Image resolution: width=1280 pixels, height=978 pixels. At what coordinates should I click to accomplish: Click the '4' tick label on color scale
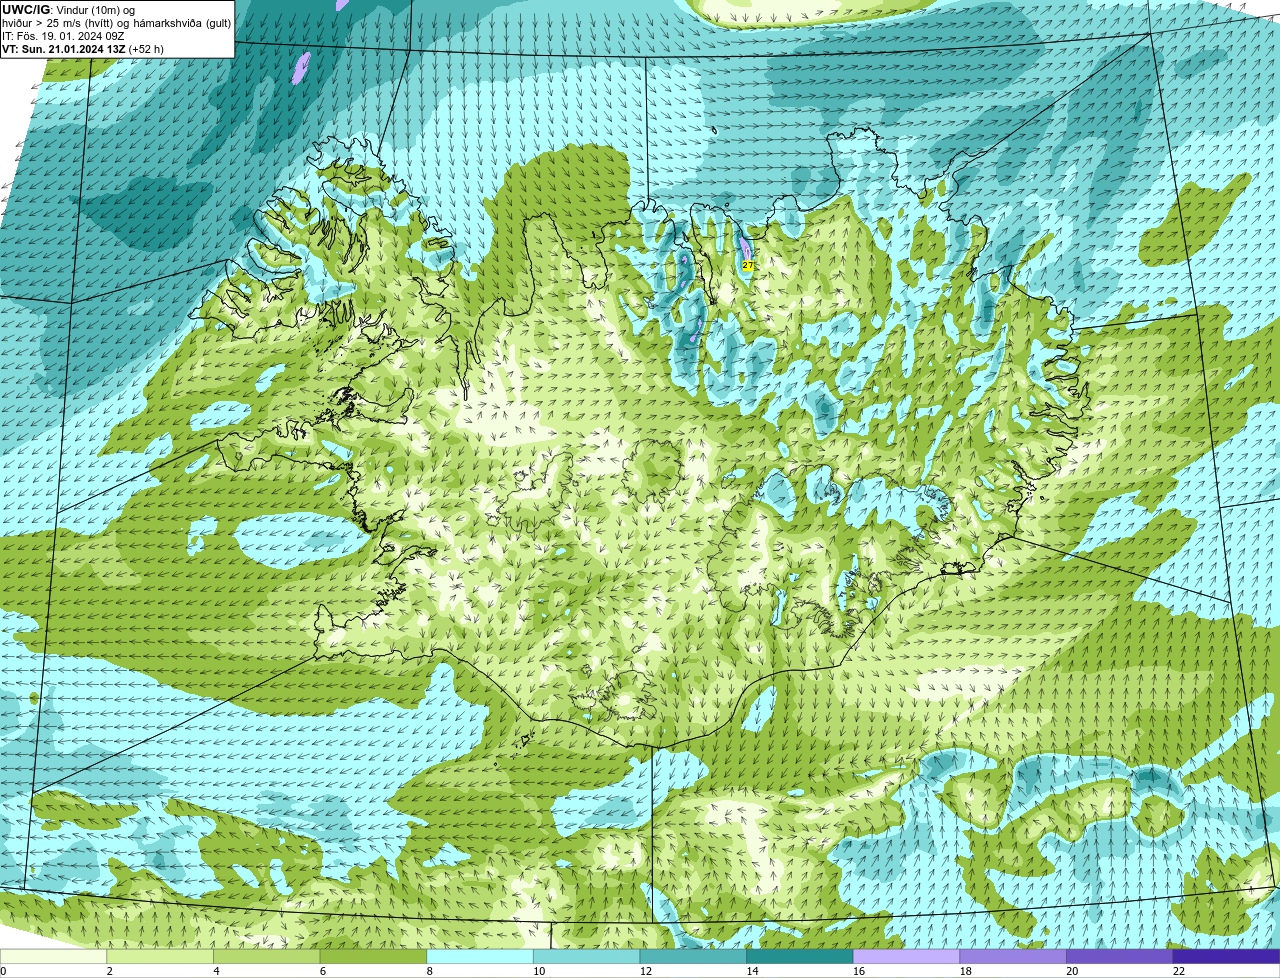216,971
